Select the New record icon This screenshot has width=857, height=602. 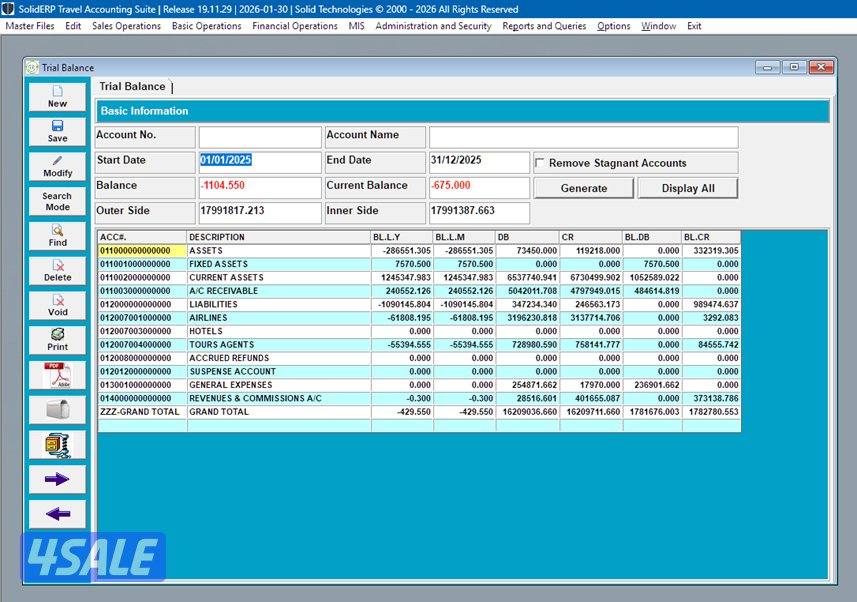point(56,97)
